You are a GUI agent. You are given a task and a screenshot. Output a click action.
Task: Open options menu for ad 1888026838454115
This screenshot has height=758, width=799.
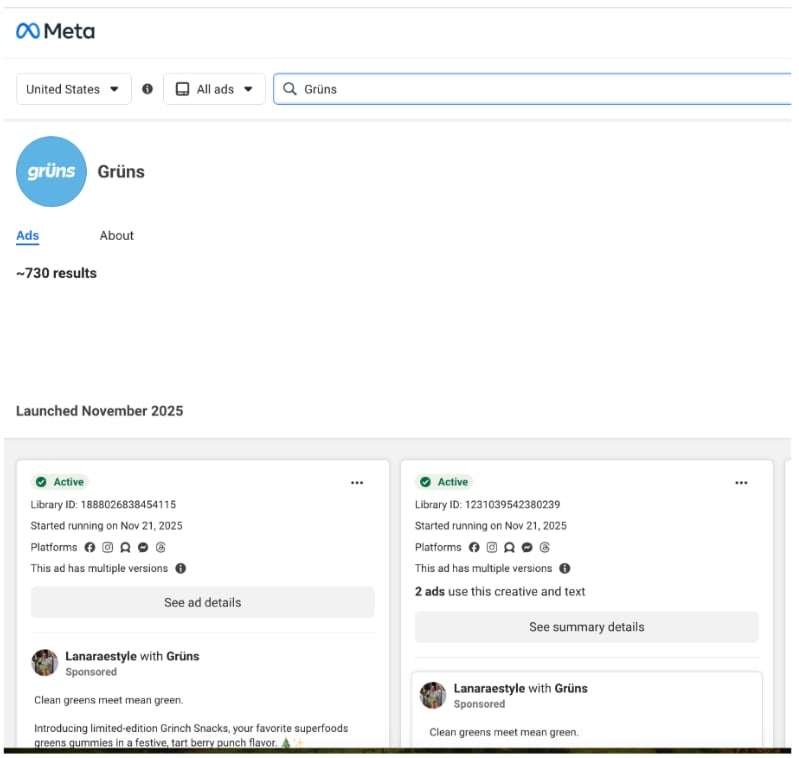tap(357, 482)
